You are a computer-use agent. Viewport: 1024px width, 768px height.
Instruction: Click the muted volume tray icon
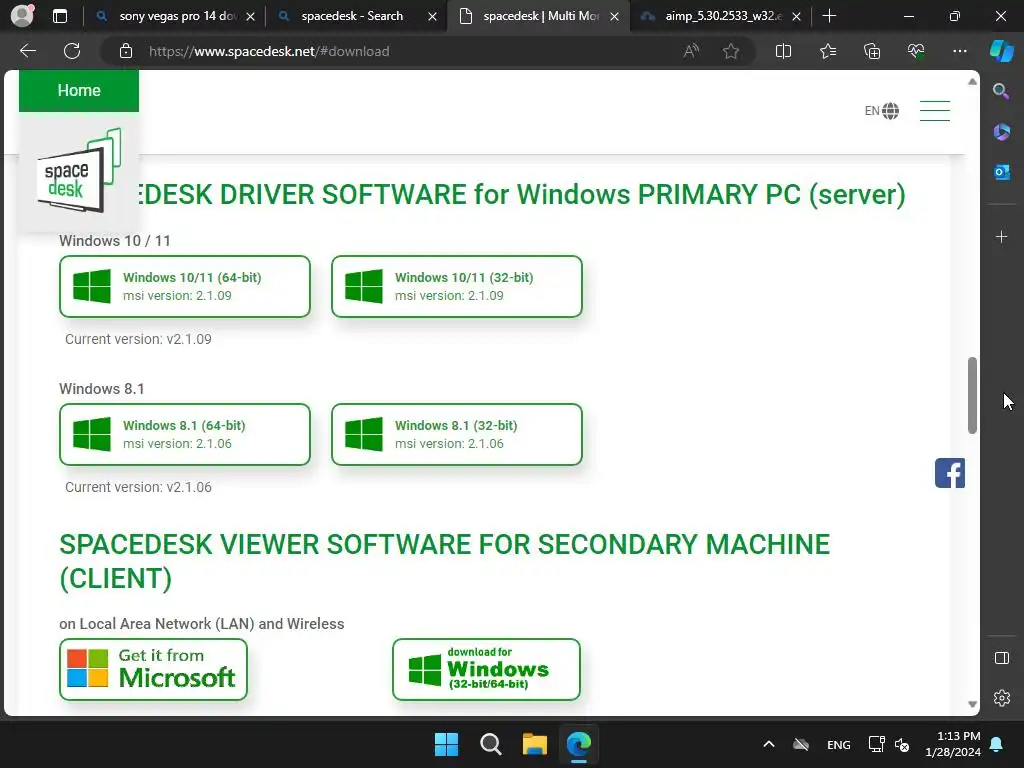tap(902, 744)
